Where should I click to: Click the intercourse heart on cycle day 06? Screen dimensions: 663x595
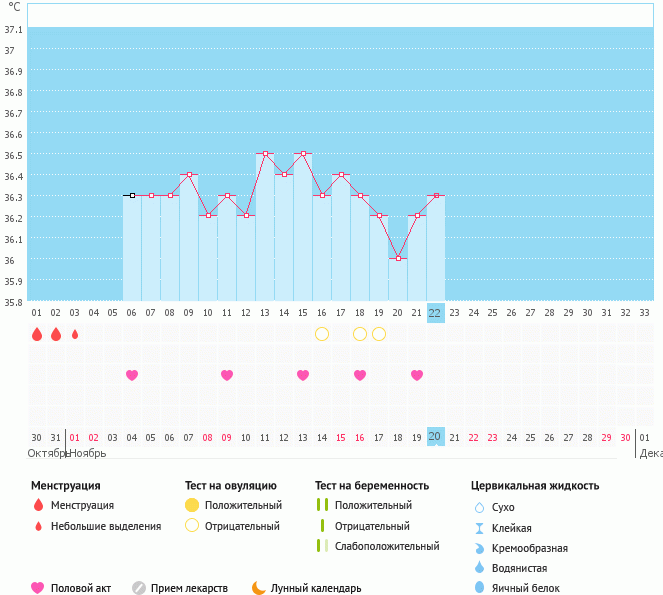132,375
